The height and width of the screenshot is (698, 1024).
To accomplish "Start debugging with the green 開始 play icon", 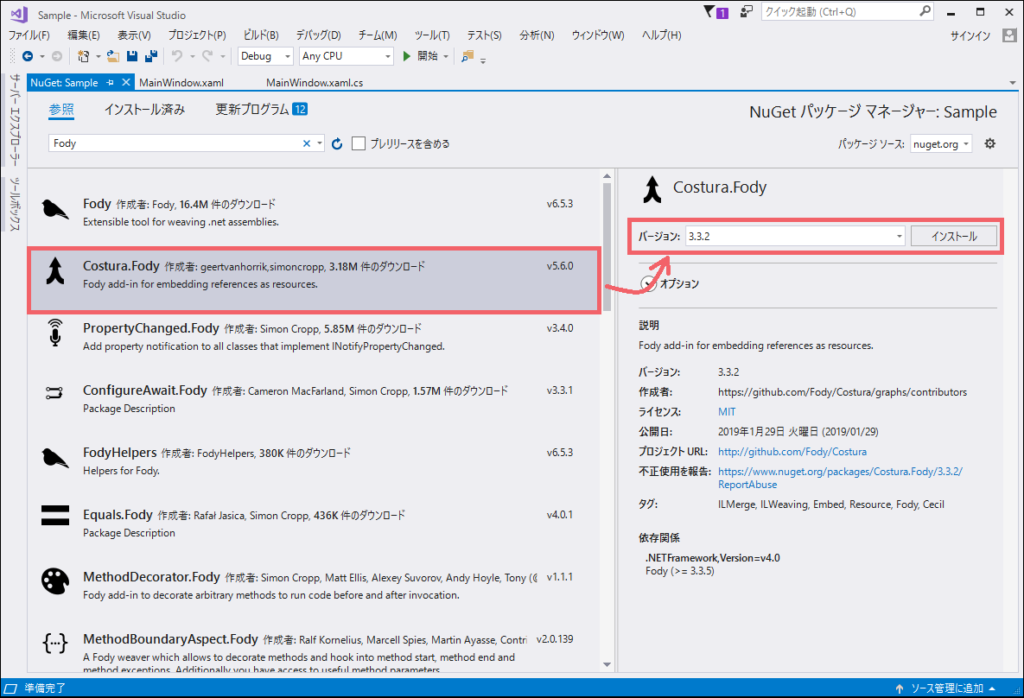I will tap(407, 56).
